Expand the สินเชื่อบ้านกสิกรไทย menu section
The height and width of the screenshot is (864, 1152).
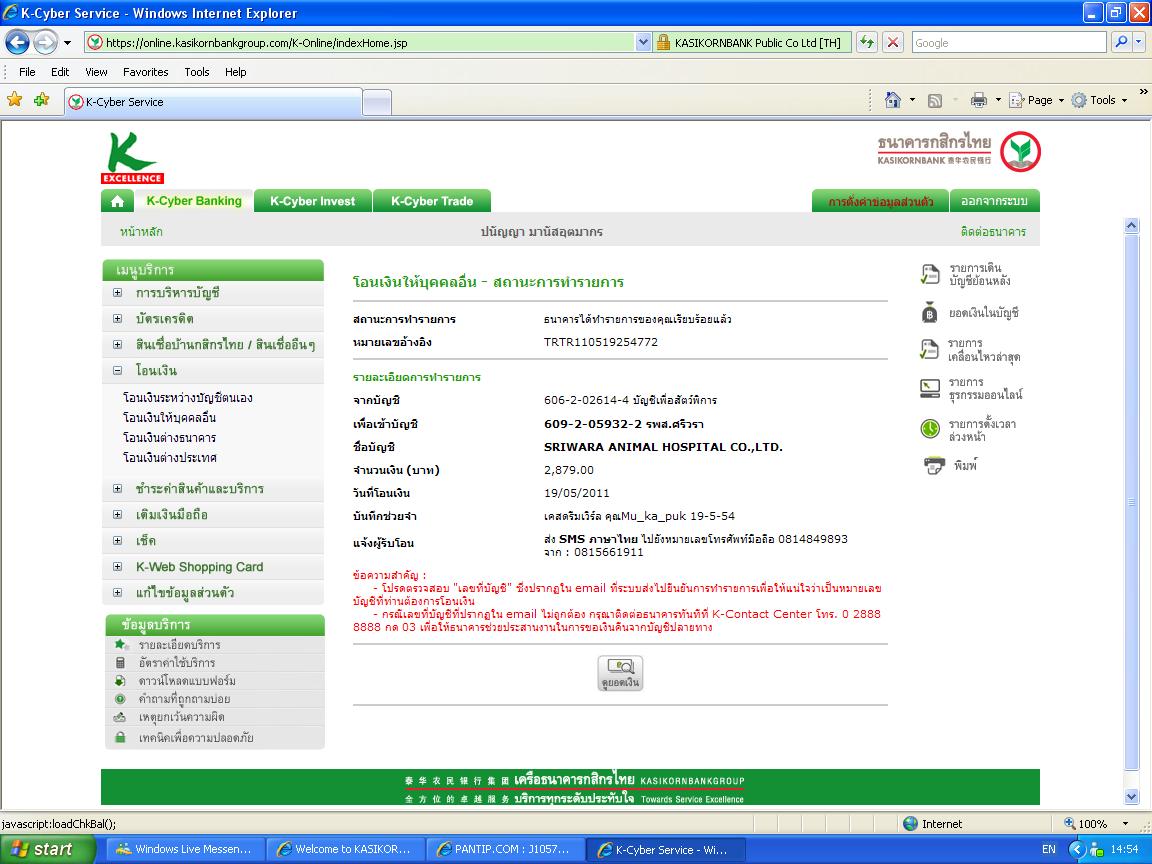tap(118, 345)
